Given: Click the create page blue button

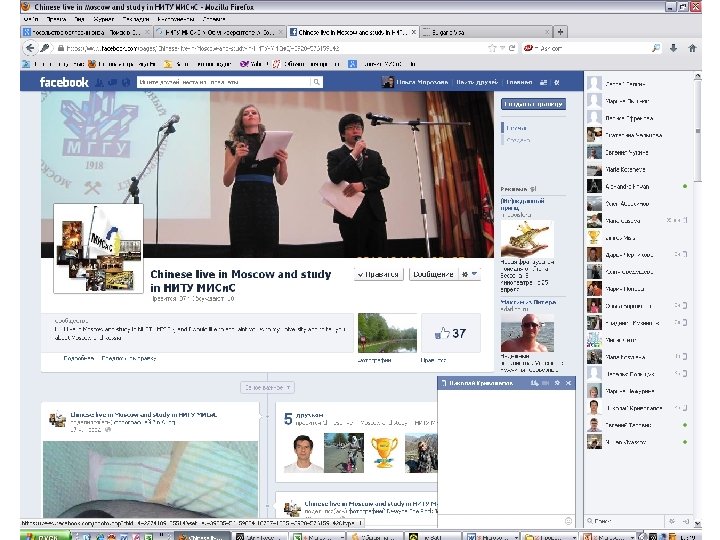Looking at the screenshot, I should pyautogui.click(x=533, y=104).
